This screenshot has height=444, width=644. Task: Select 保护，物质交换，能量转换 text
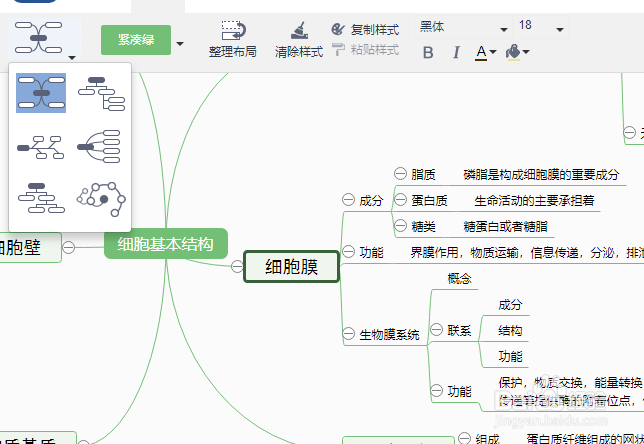570,383
